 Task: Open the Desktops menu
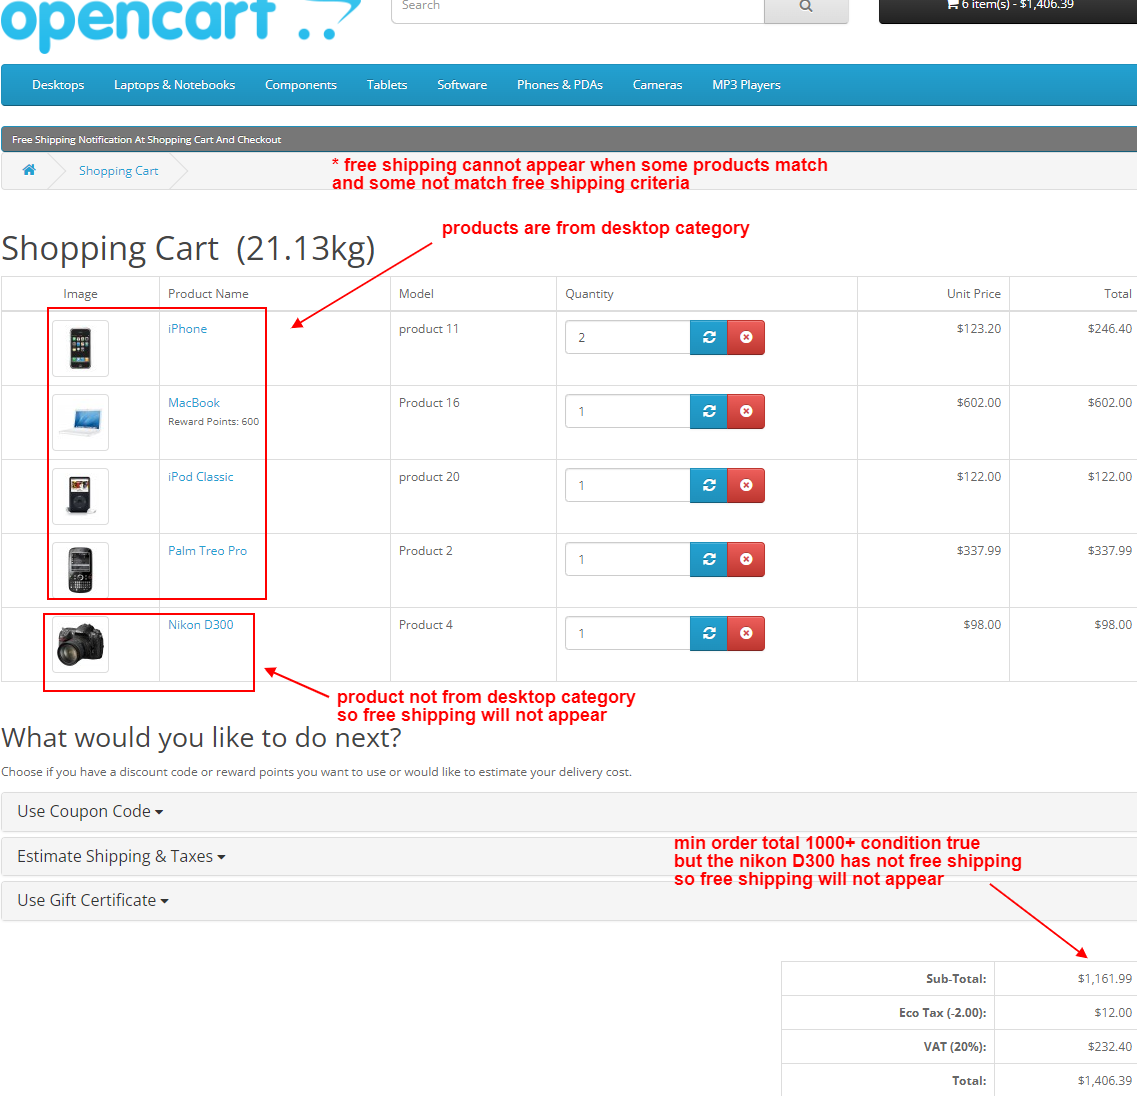coord(57,85)
